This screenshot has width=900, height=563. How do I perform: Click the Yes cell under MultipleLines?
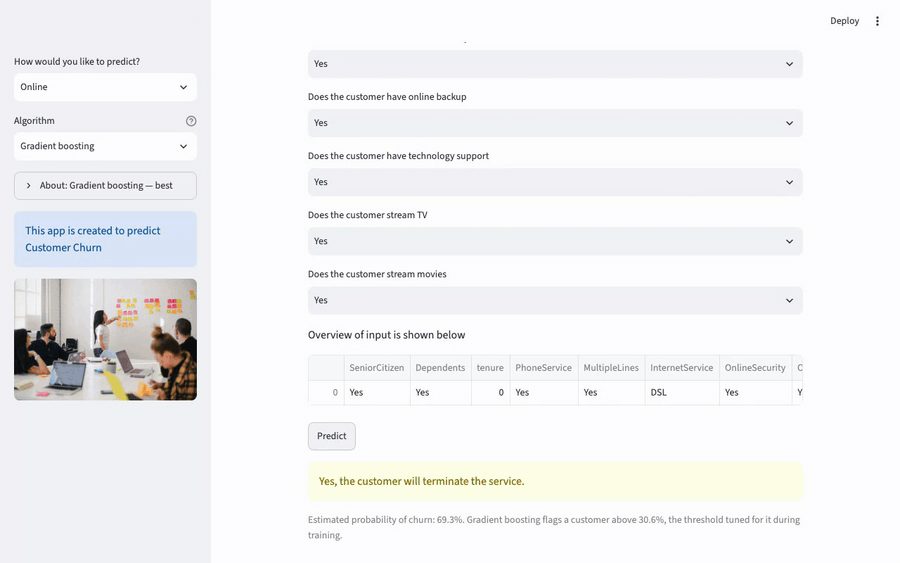tap(611, 393)
